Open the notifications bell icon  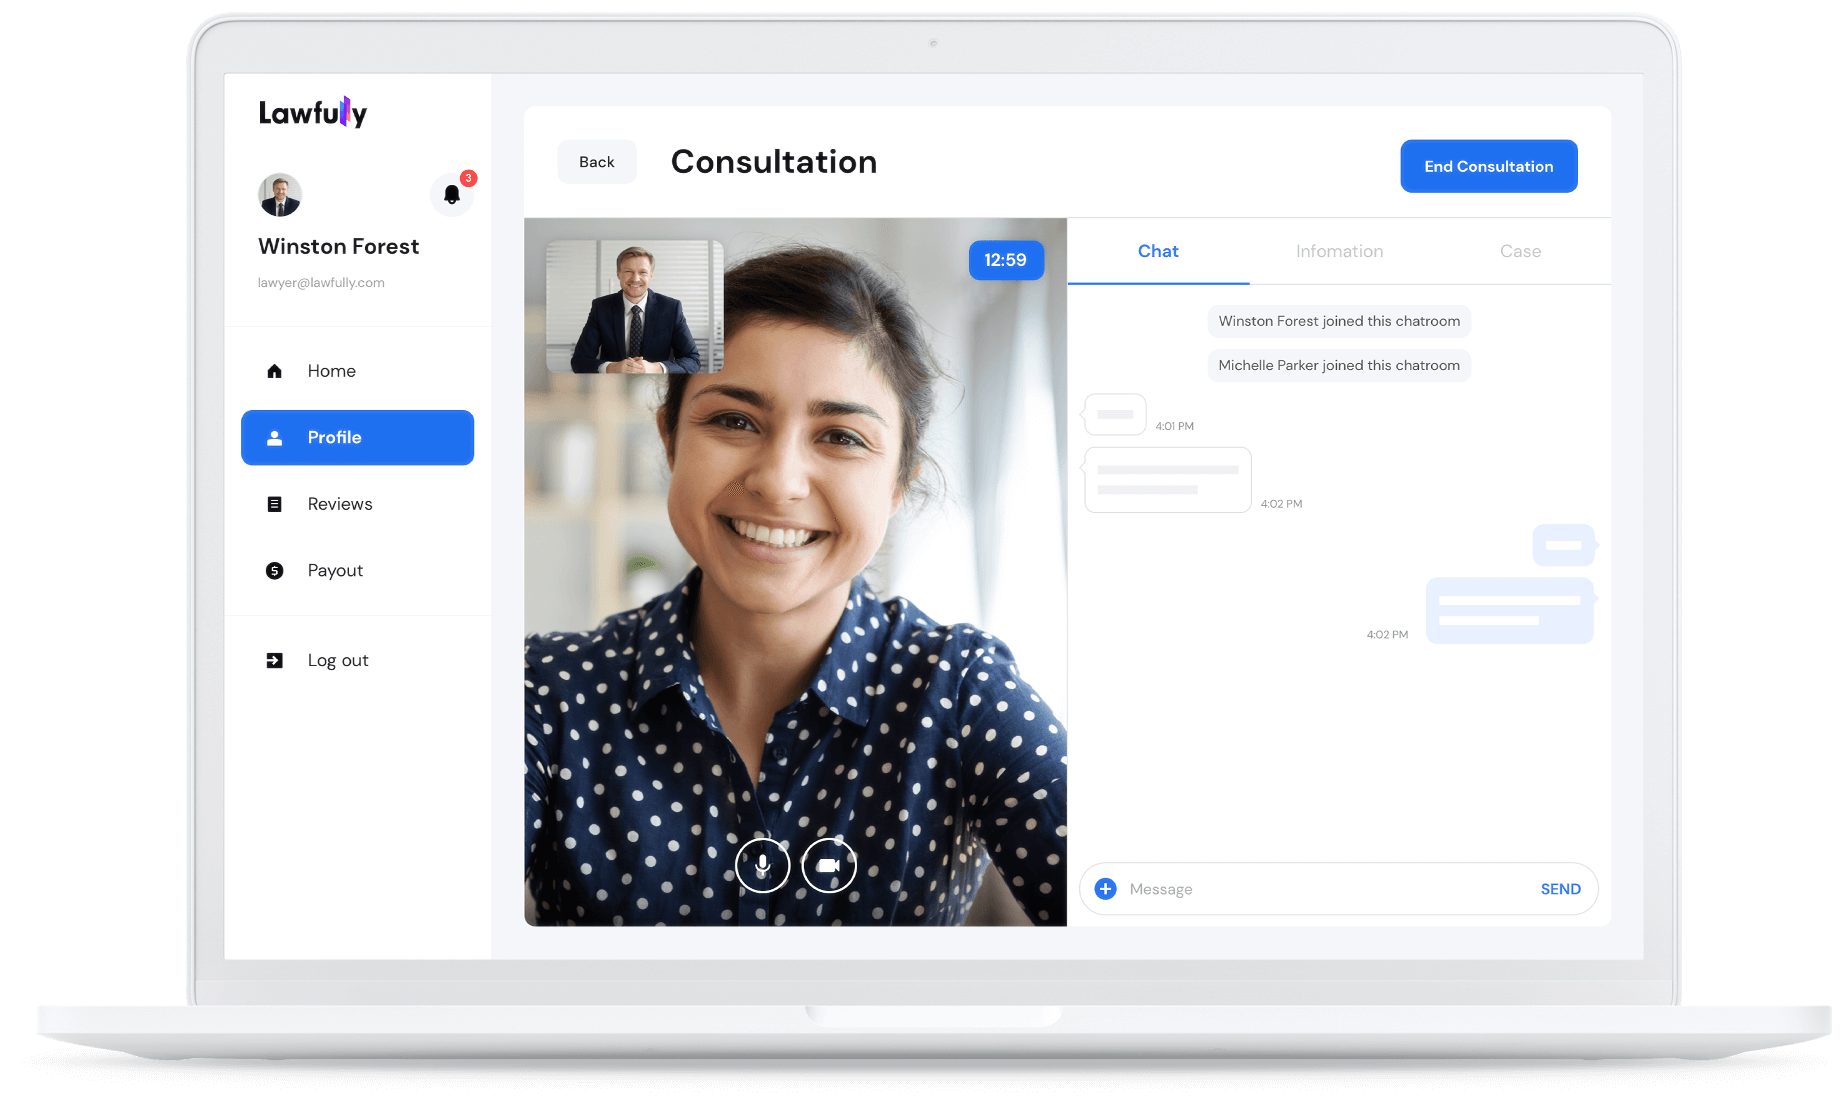pos(452,195)
